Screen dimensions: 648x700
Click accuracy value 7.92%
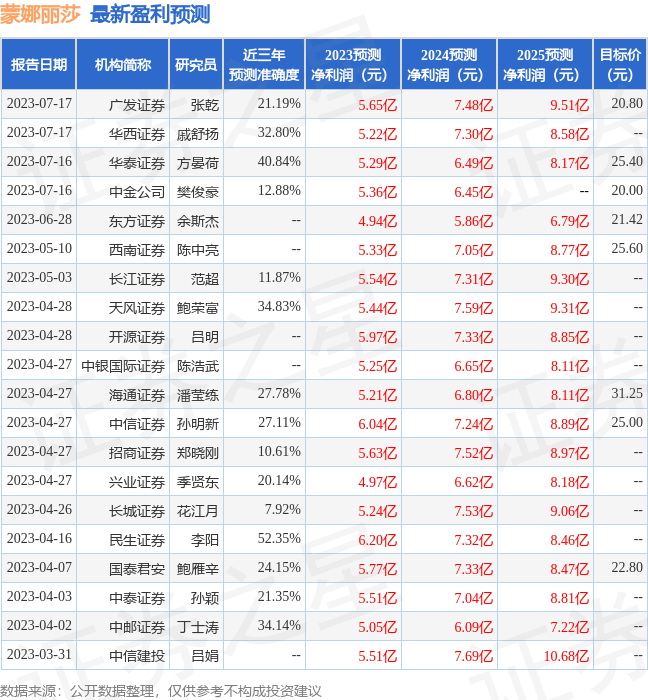click(x=282, y=510)
